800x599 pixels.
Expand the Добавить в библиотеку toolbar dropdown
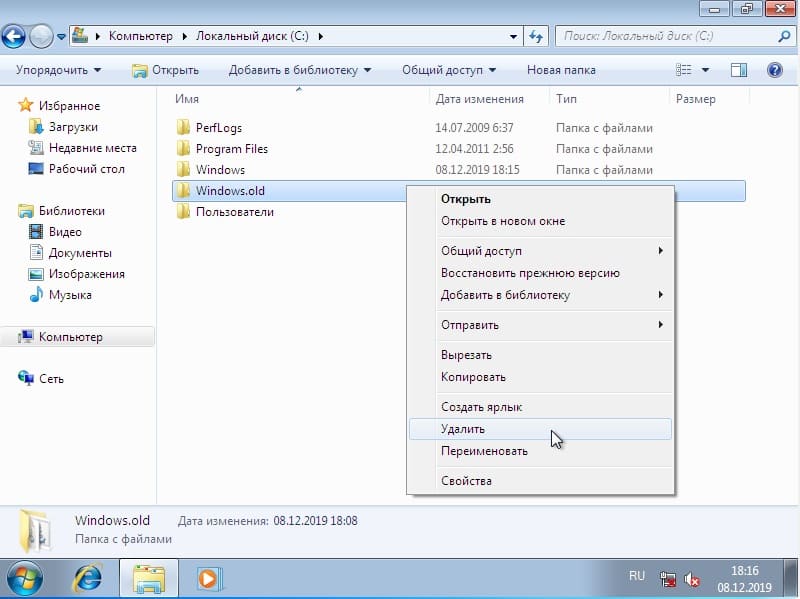(x=299, y=70)
